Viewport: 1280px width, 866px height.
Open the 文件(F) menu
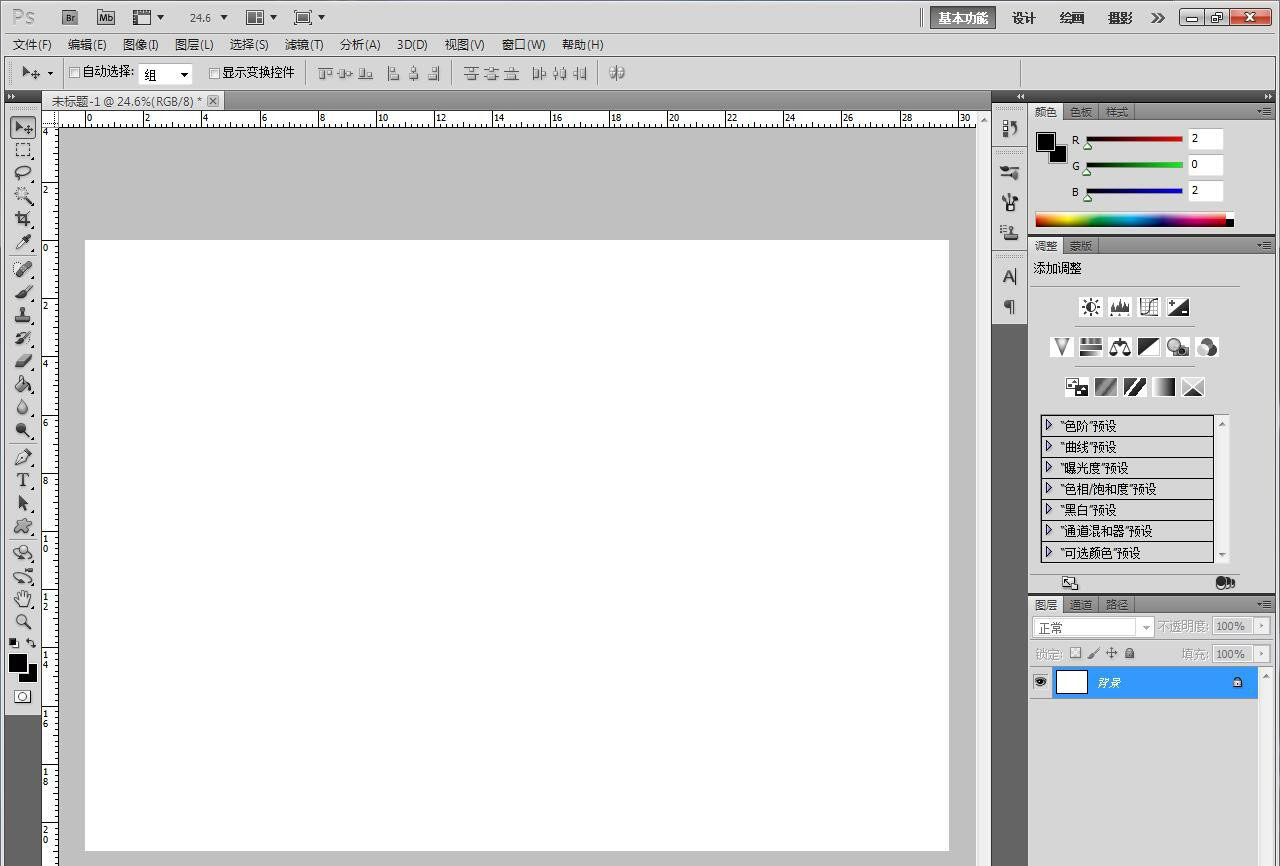[x=32, y=45]
